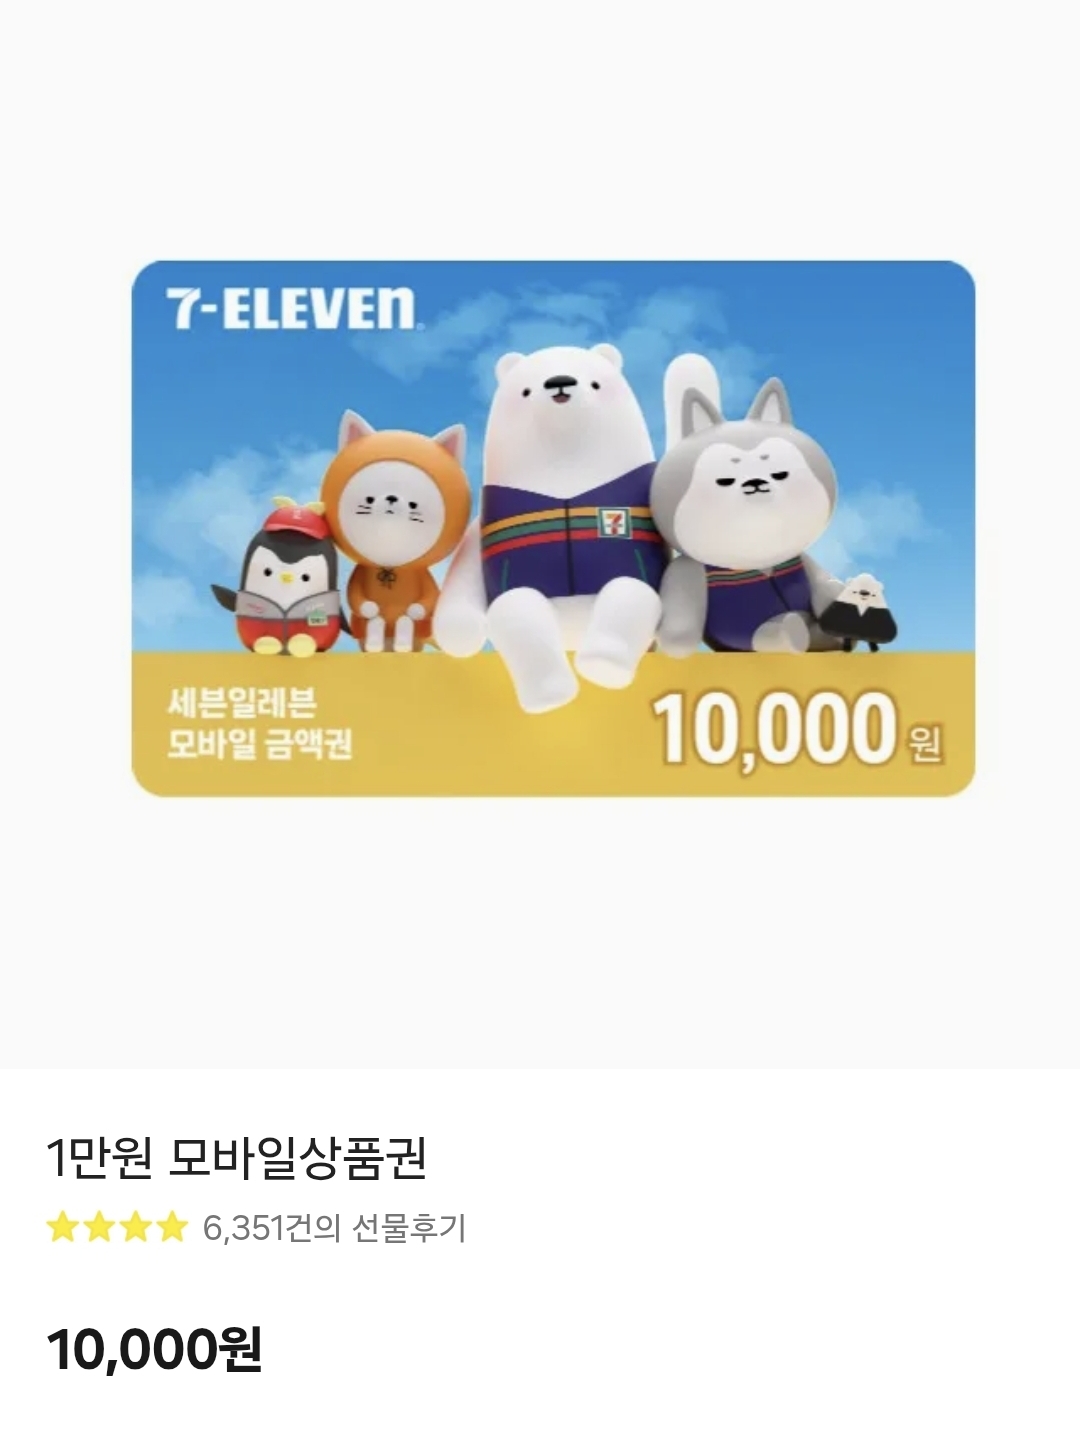Tap the 1만원 모바일상품권 product title
Screen dimensions: 1080x1429
tap(237, 1159)
